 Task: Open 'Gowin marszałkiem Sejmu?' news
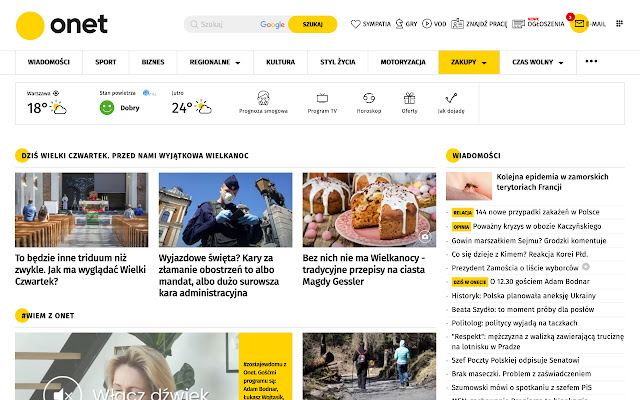click(x=529, y=240)
